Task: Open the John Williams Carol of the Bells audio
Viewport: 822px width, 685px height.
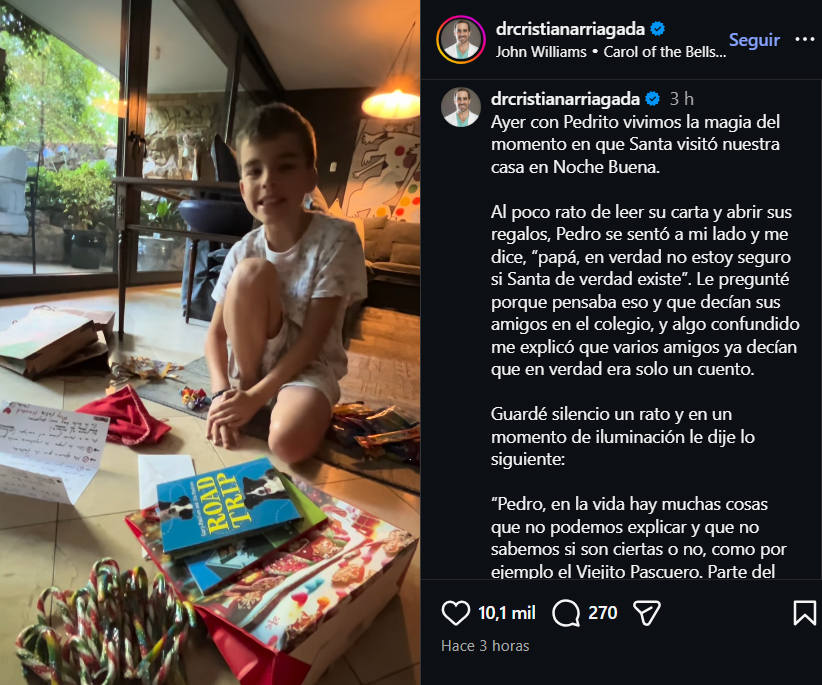Action: coord(611,52)
